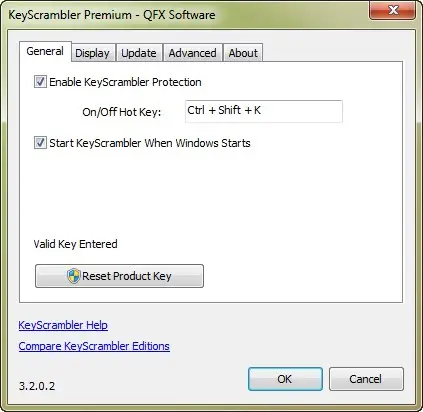This screenshot has width=423, height=412.
Task: Confirm settings with the OK button
Action: coord(285,379)
